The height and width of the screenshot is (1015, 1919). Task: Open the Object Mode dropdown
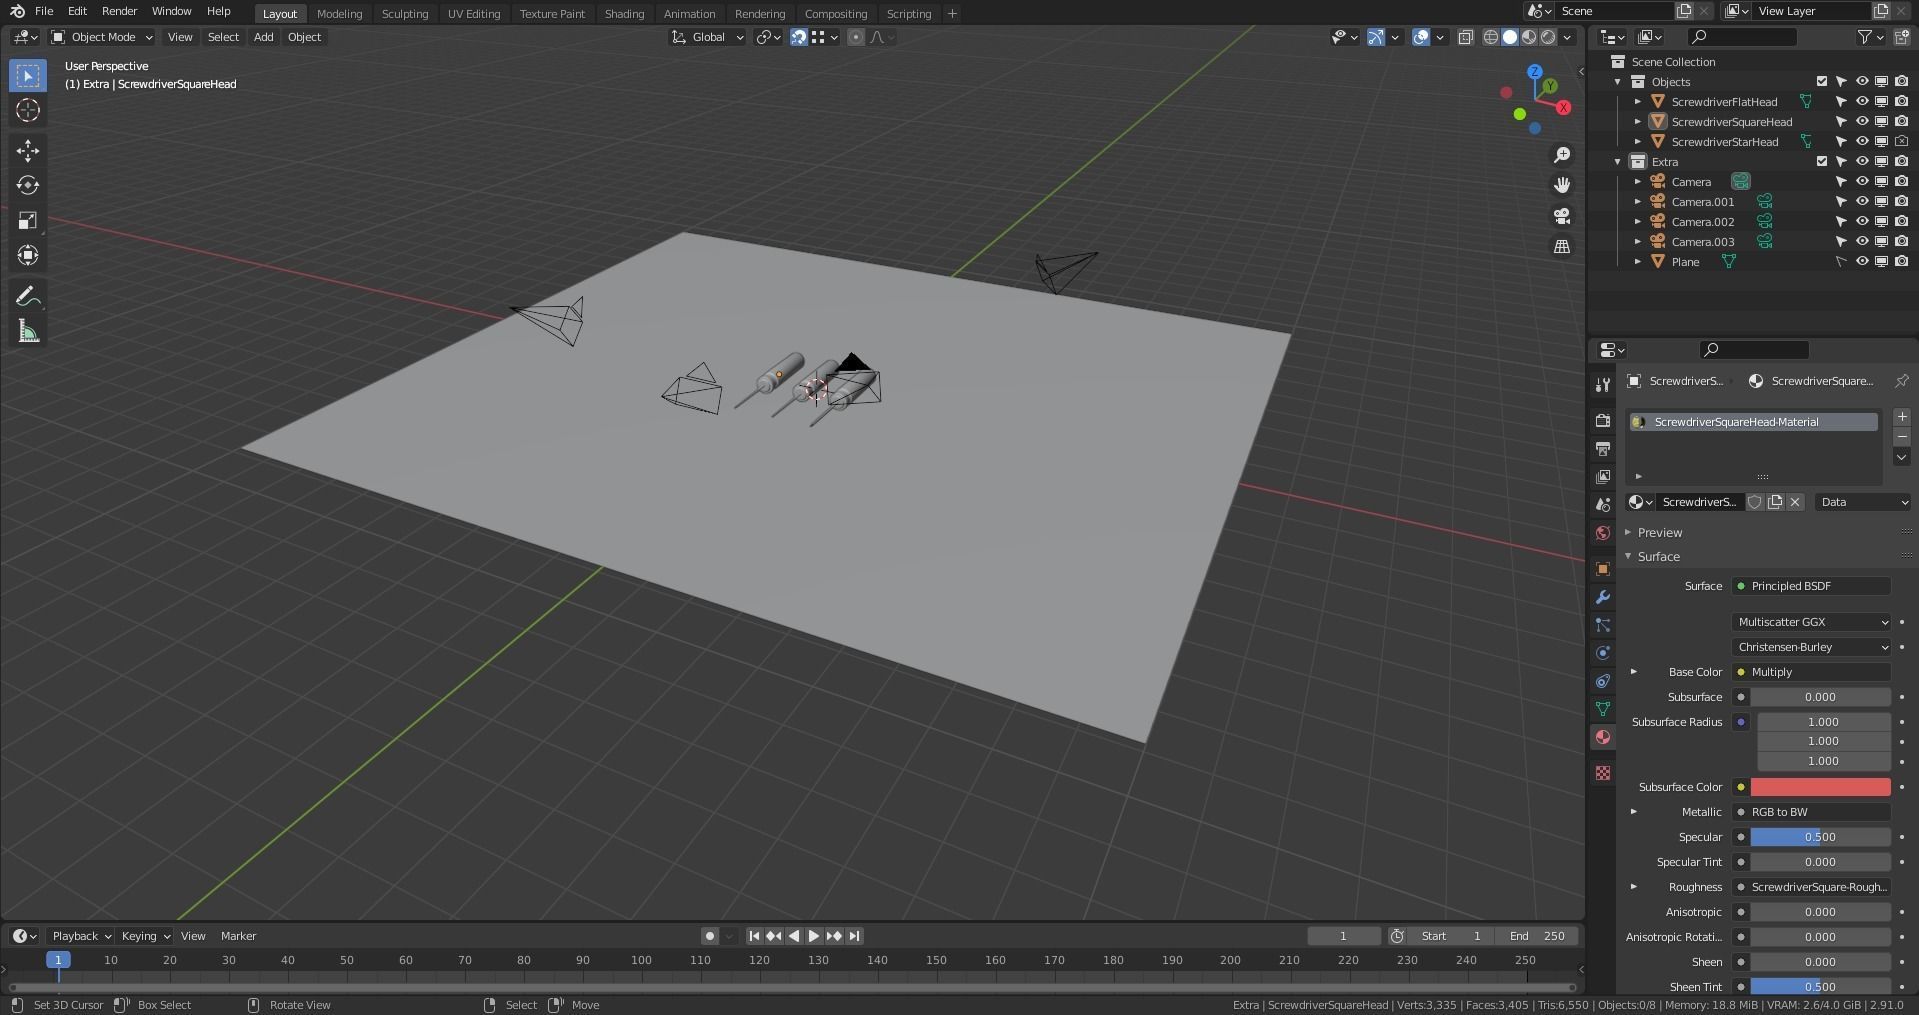pyautogui.click(x=102, y=37)
